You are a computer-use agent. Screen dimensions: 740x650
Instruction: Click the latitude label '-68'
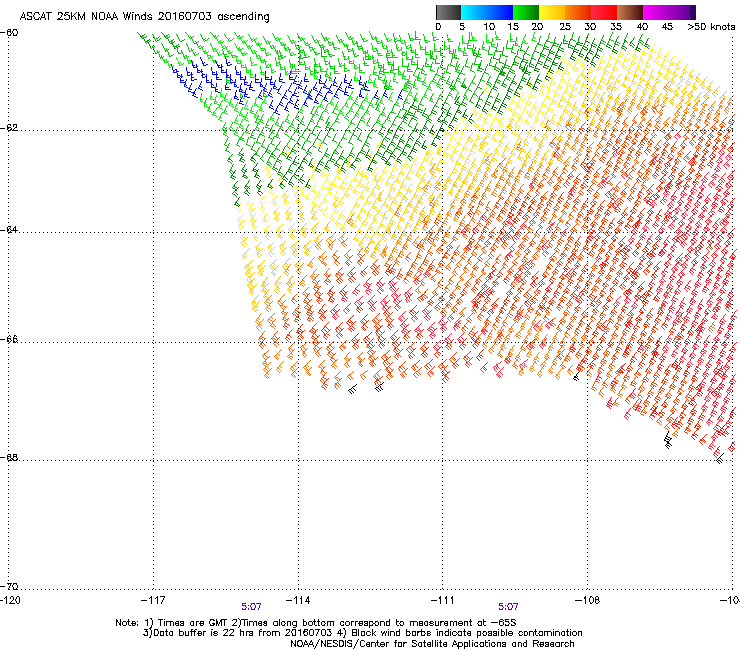pos(9,458)
